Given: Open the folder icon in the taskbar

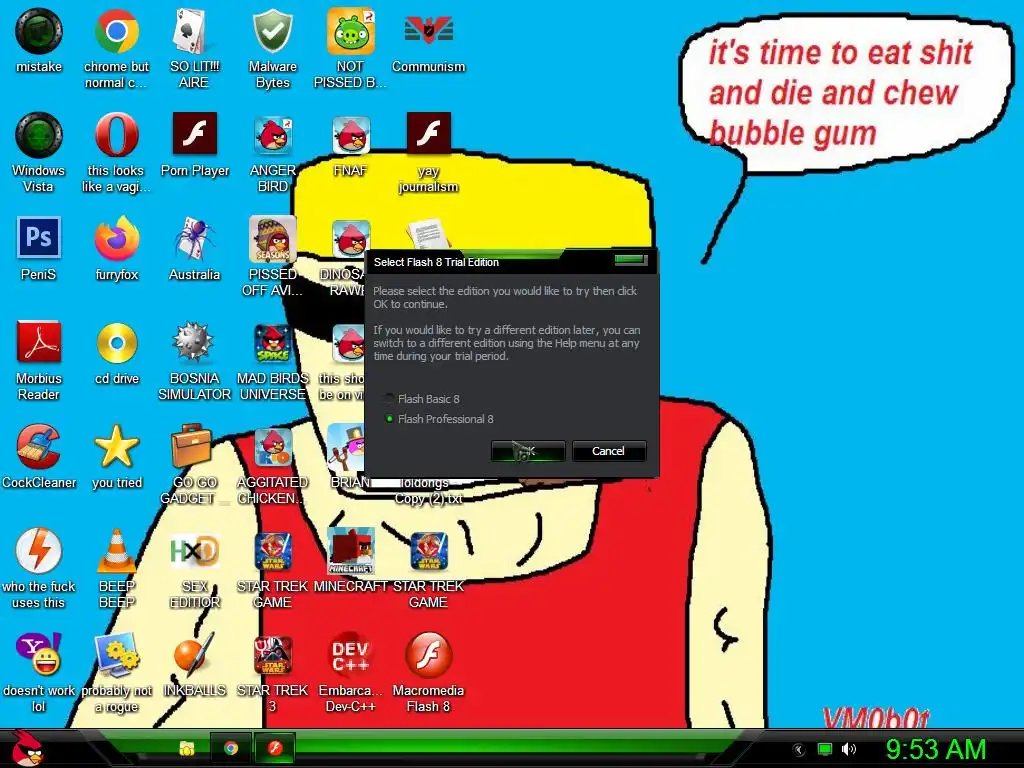Looking at the screenshot, I should 187,748.
